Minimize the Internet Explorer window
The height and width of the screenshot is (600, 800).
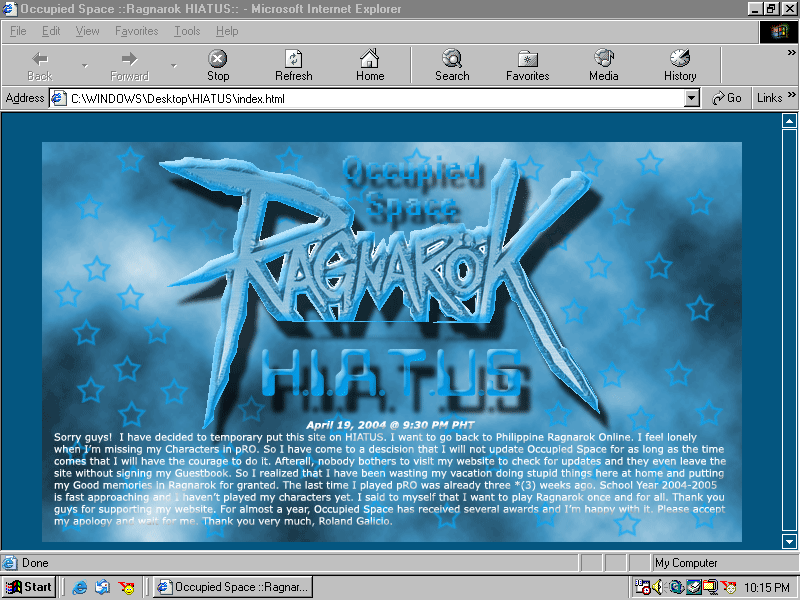coord(755,9)
